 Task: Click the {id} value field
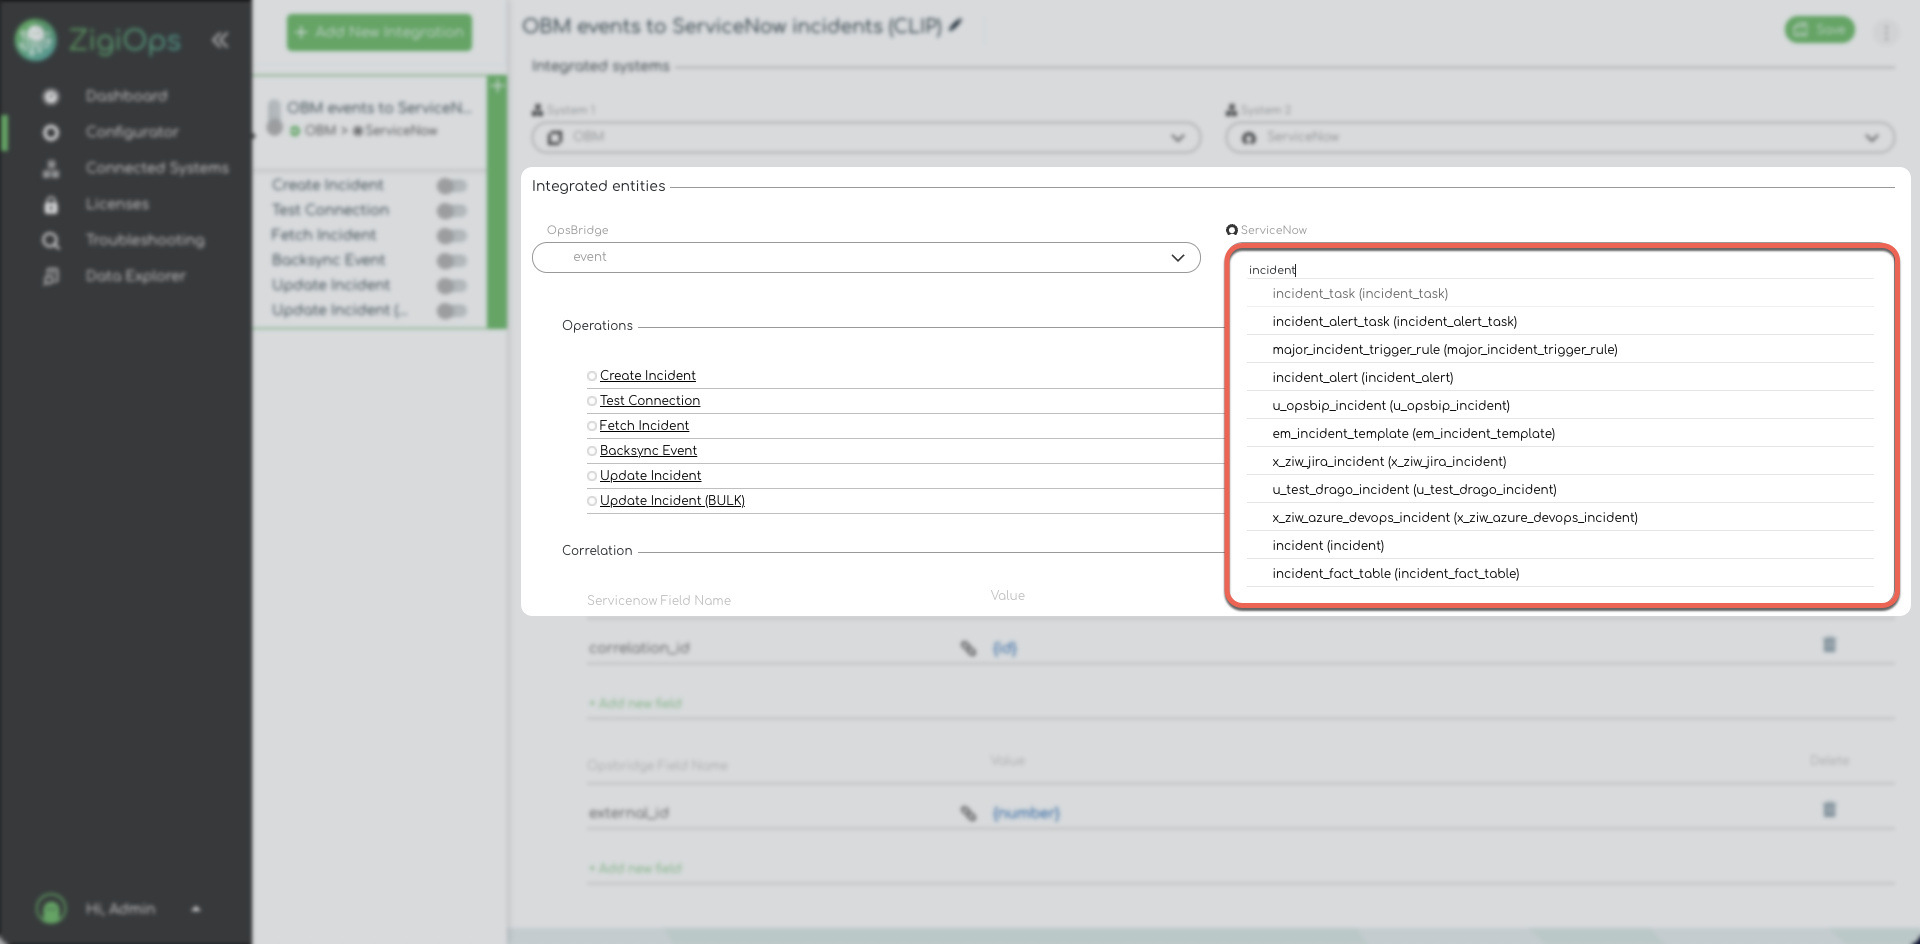tap(1005, 648)
